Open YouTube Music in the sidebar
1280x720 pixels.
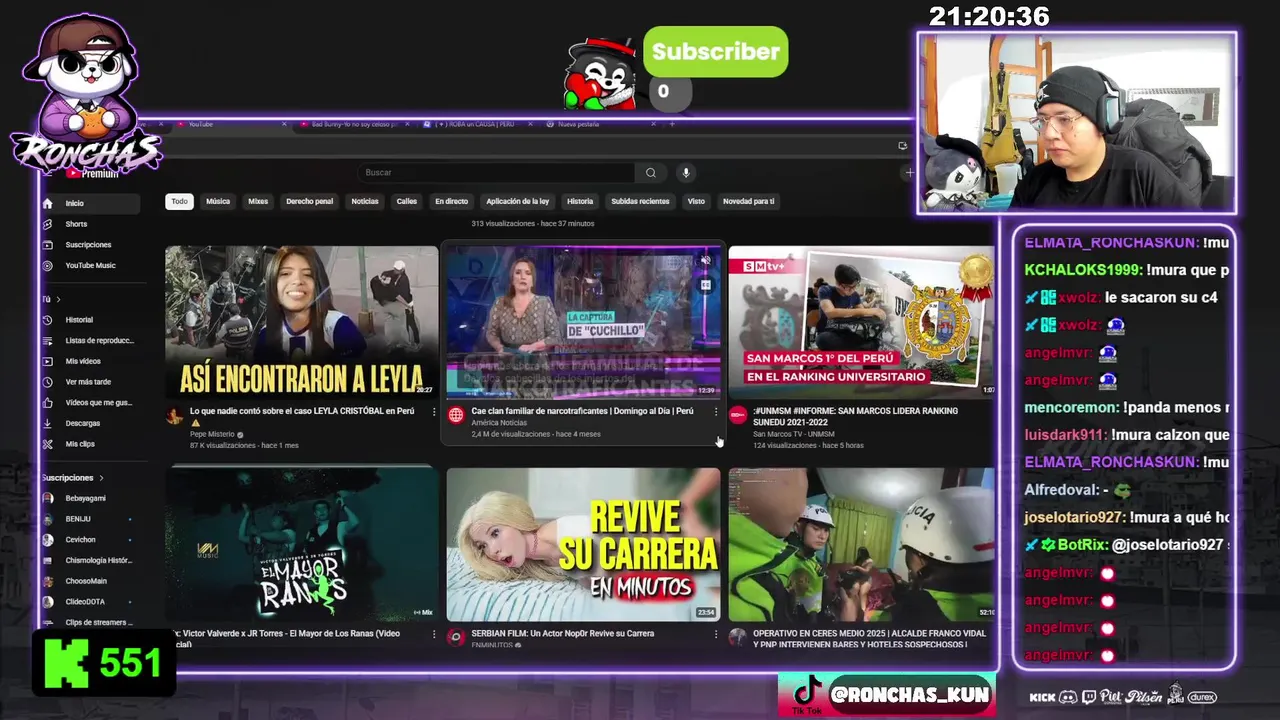[x=90, y=266]
